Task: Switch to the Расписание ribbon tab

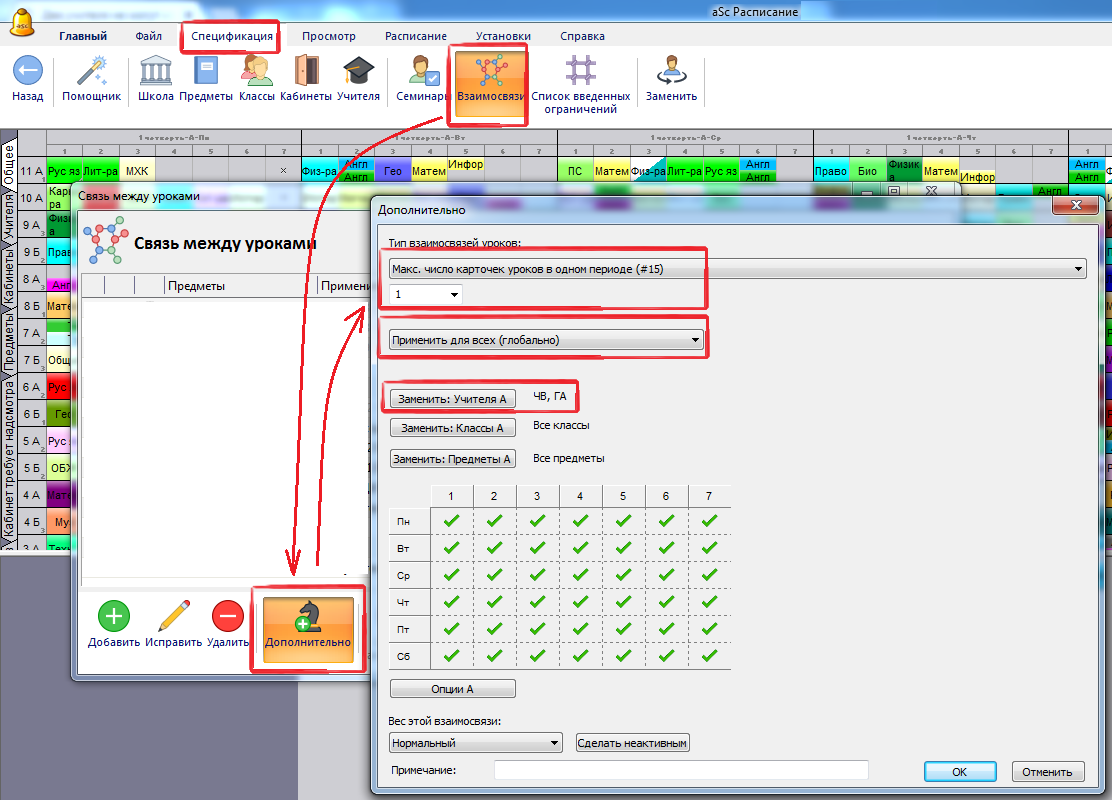Action: point(415,36)
